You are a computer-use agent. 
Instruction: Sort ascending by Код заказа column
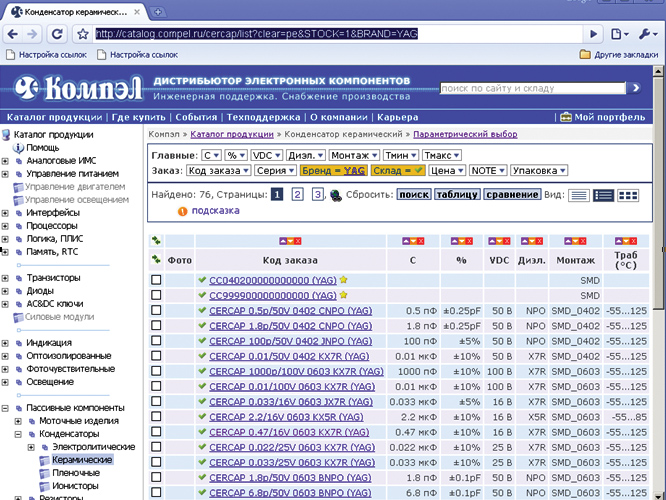coord(283,241)
